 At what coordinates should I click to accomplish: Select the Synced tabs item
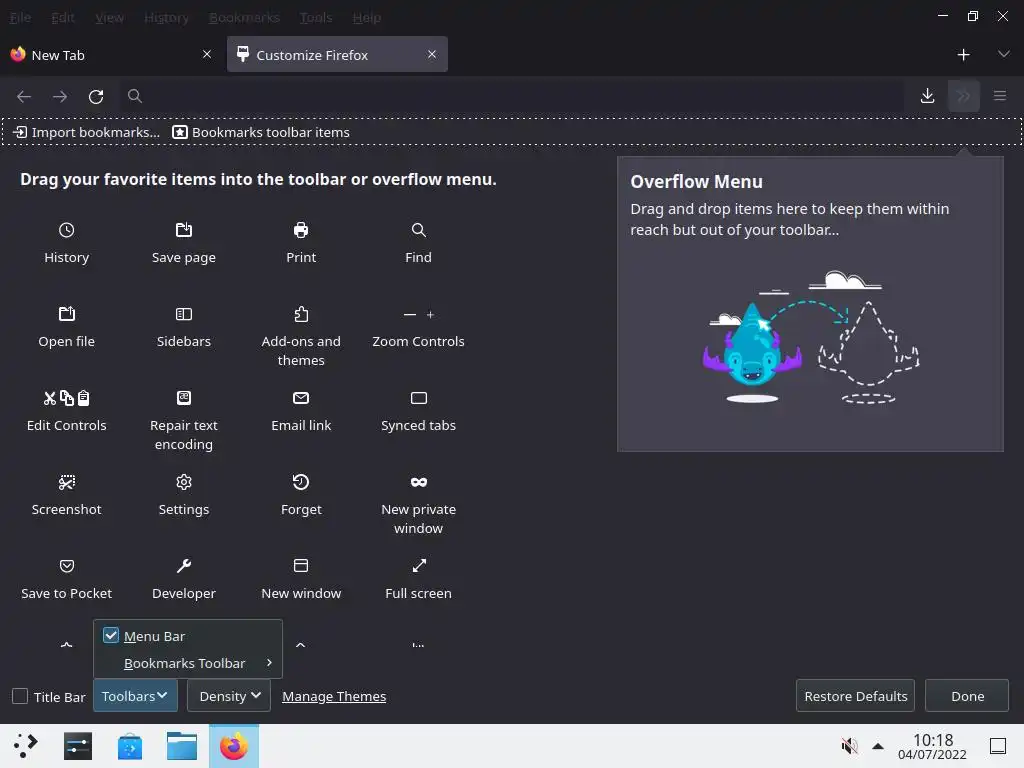[x=418, y=411]
